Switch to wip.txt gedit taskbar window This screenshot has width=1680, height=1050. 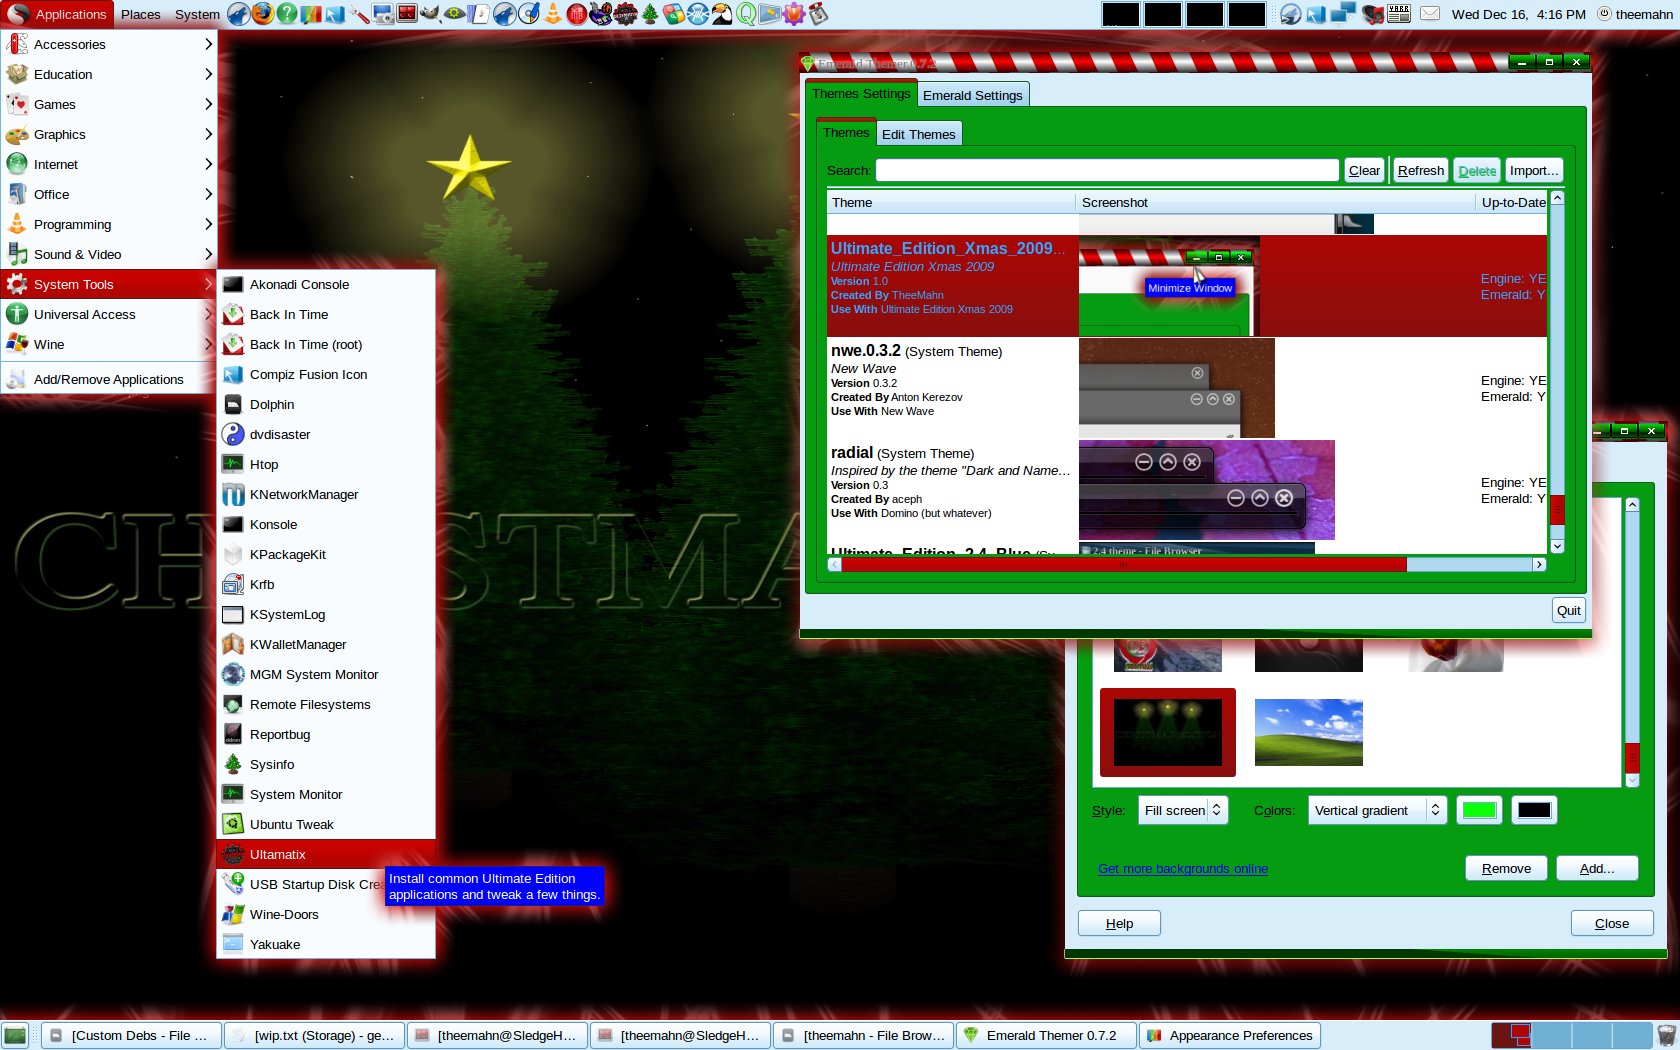tap(314, 1035)
